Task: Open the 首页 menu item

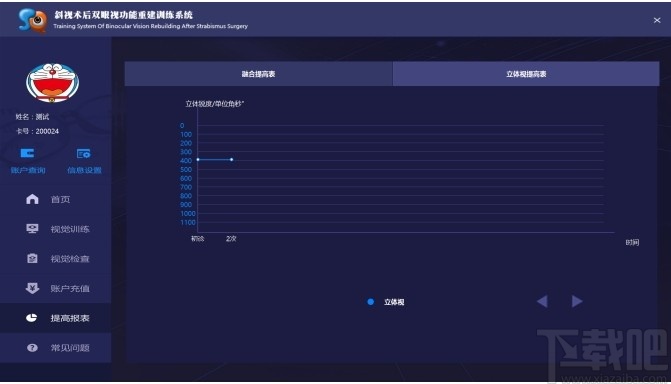Action: pos(56,199)
